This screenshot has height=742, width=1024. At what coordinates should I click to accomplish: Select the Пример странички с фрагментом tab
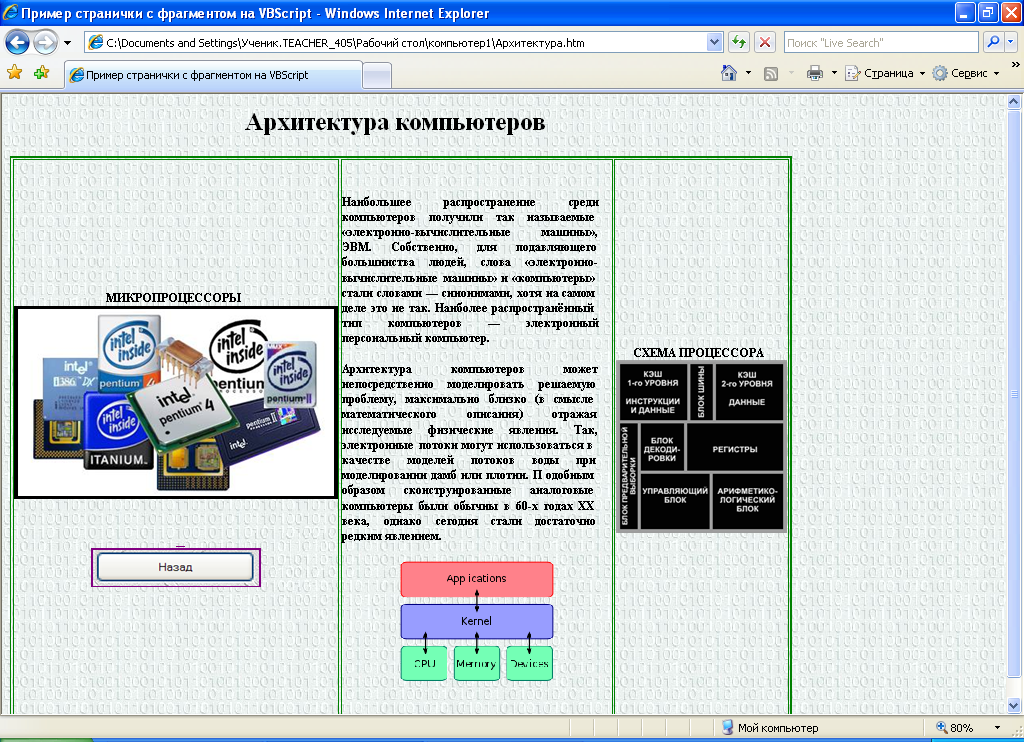(x=213, y=75)
